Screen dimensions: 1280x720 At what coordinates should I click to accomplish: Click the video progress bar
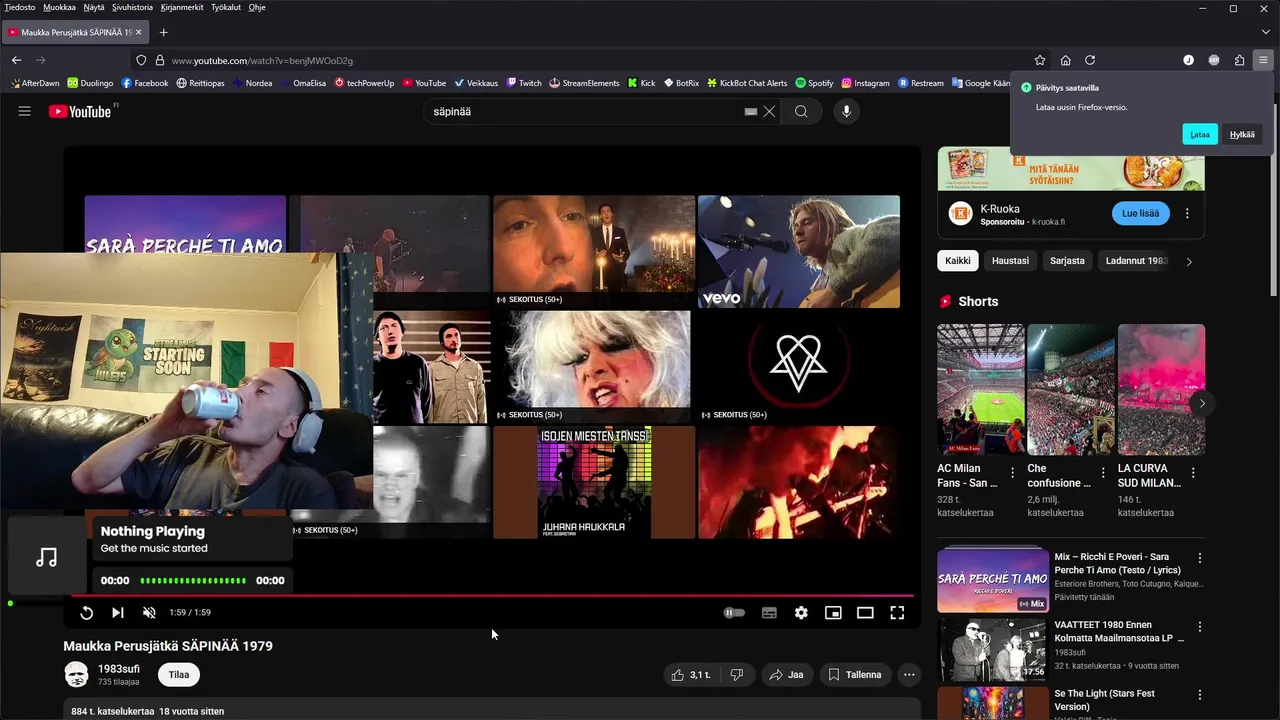(490, 596)
